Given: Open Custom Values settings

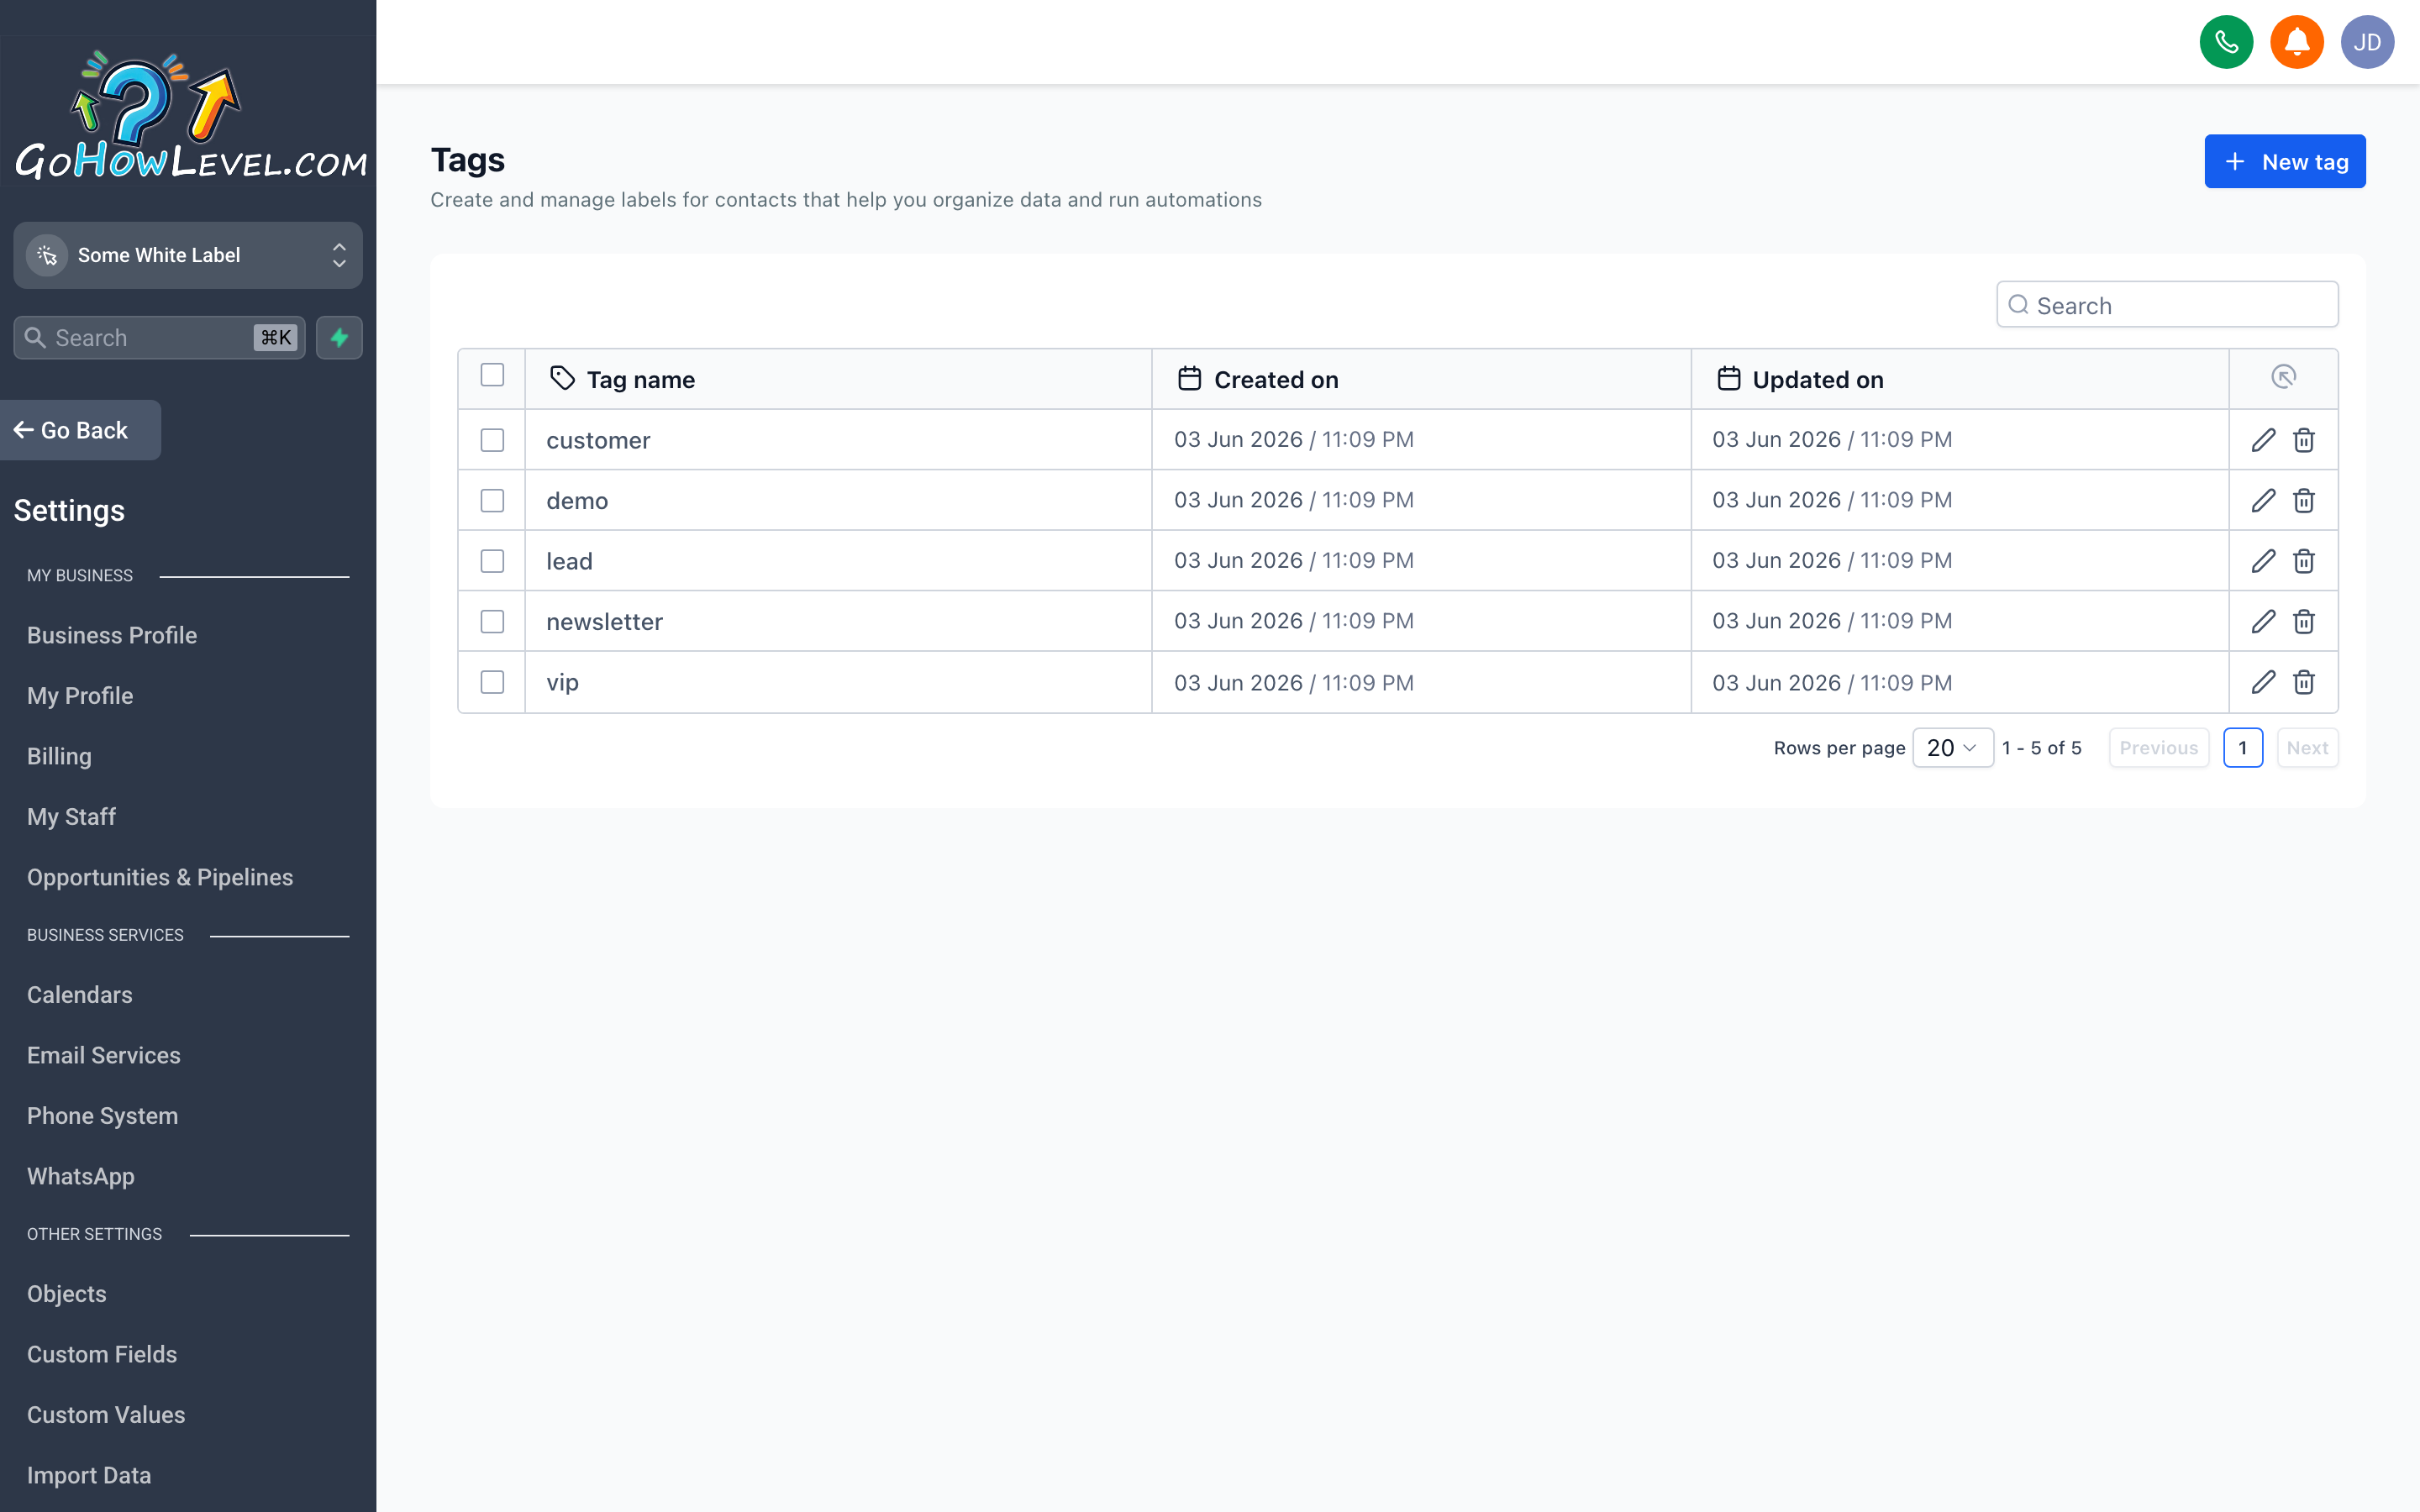Looking at the screenshot, I should (x=106, y=1415).
